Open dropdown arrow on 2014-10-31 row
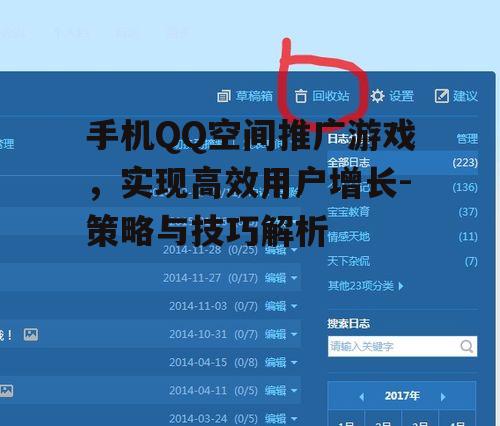 (x=294, y=334)
